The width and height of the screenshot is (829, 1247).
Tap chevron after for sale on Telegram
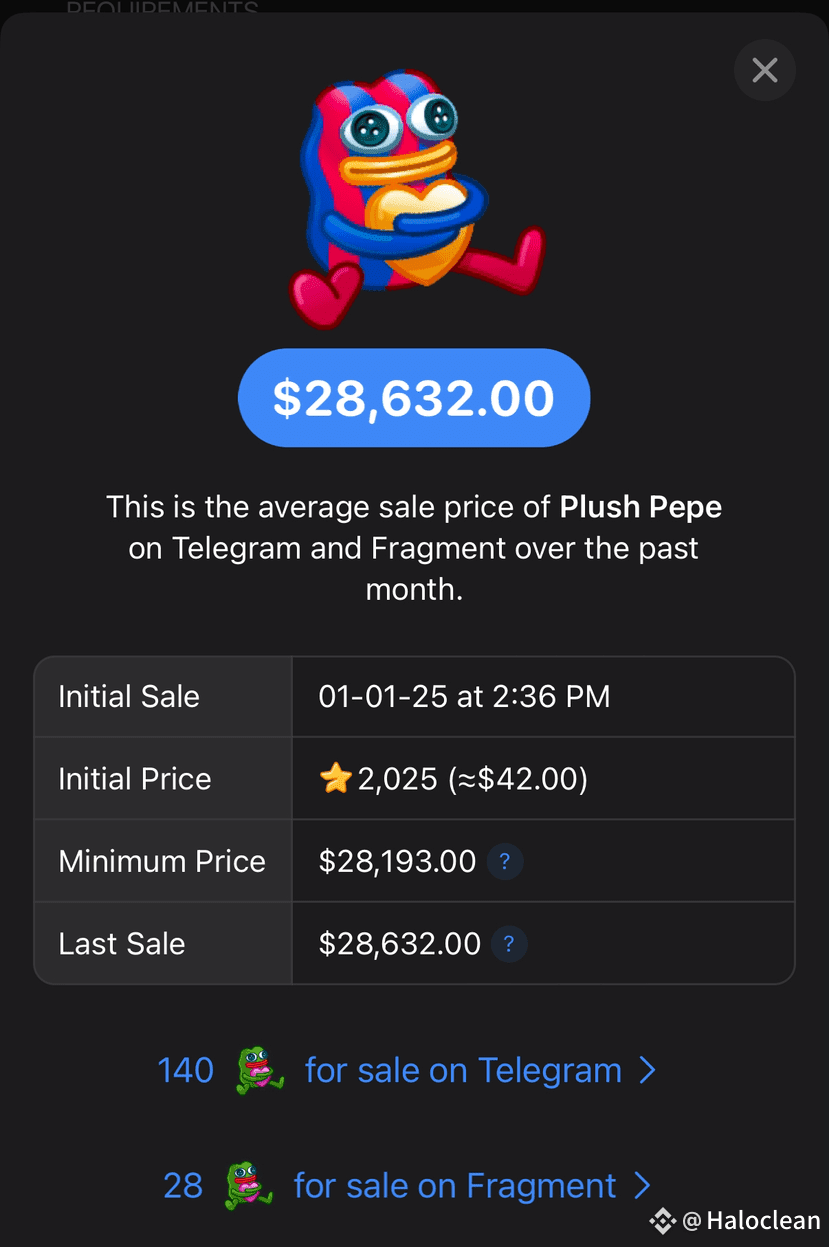(x=647, y=1071)
